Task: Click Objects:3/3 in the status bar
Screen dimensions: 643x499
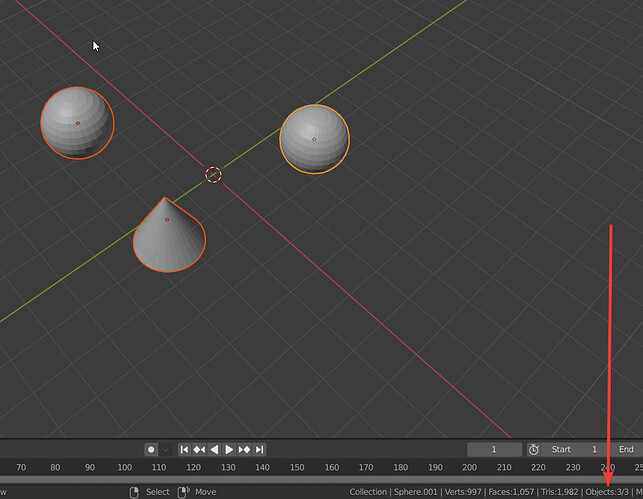Action: tap(607, 492)
